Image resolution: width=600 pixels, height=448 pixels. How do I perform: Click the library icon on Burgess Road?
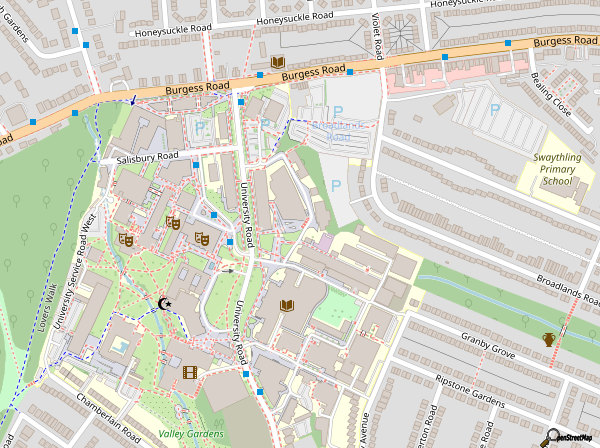[x=277, y=63]
